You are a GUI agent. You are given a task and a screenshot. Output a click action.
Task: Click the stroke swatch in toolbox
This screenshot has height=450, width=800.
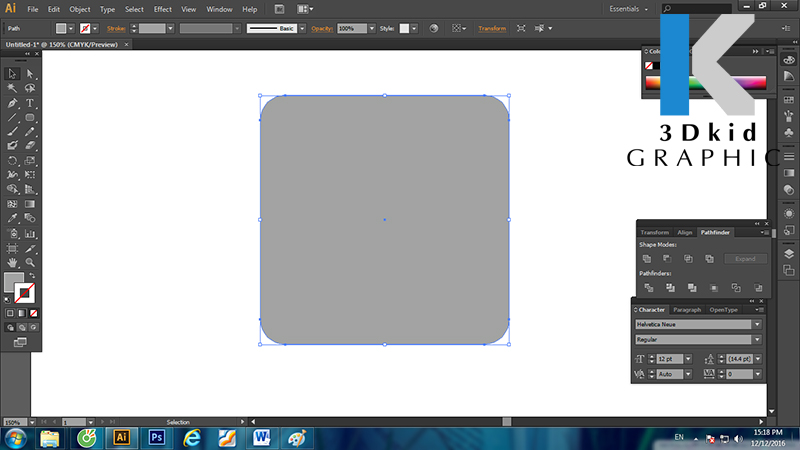pos(24,293)
